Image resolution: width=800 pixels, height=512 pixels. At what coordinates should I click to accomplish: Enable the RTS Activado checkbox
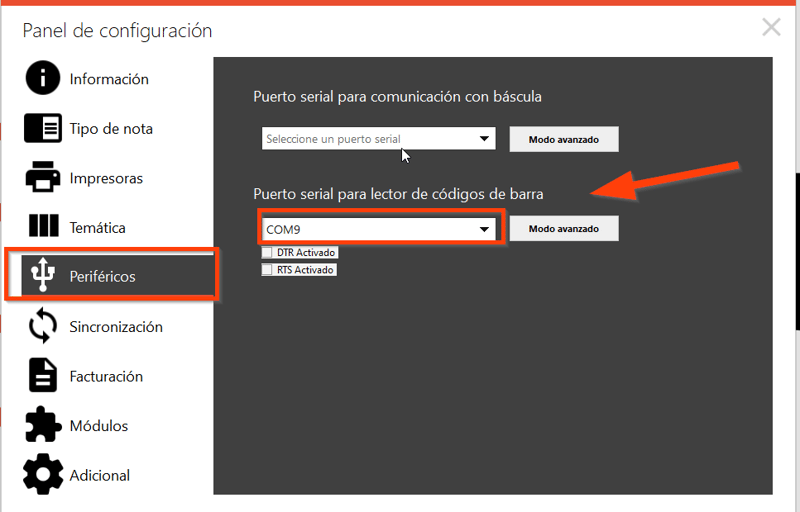pyautogui.click(x=267, y=269)
